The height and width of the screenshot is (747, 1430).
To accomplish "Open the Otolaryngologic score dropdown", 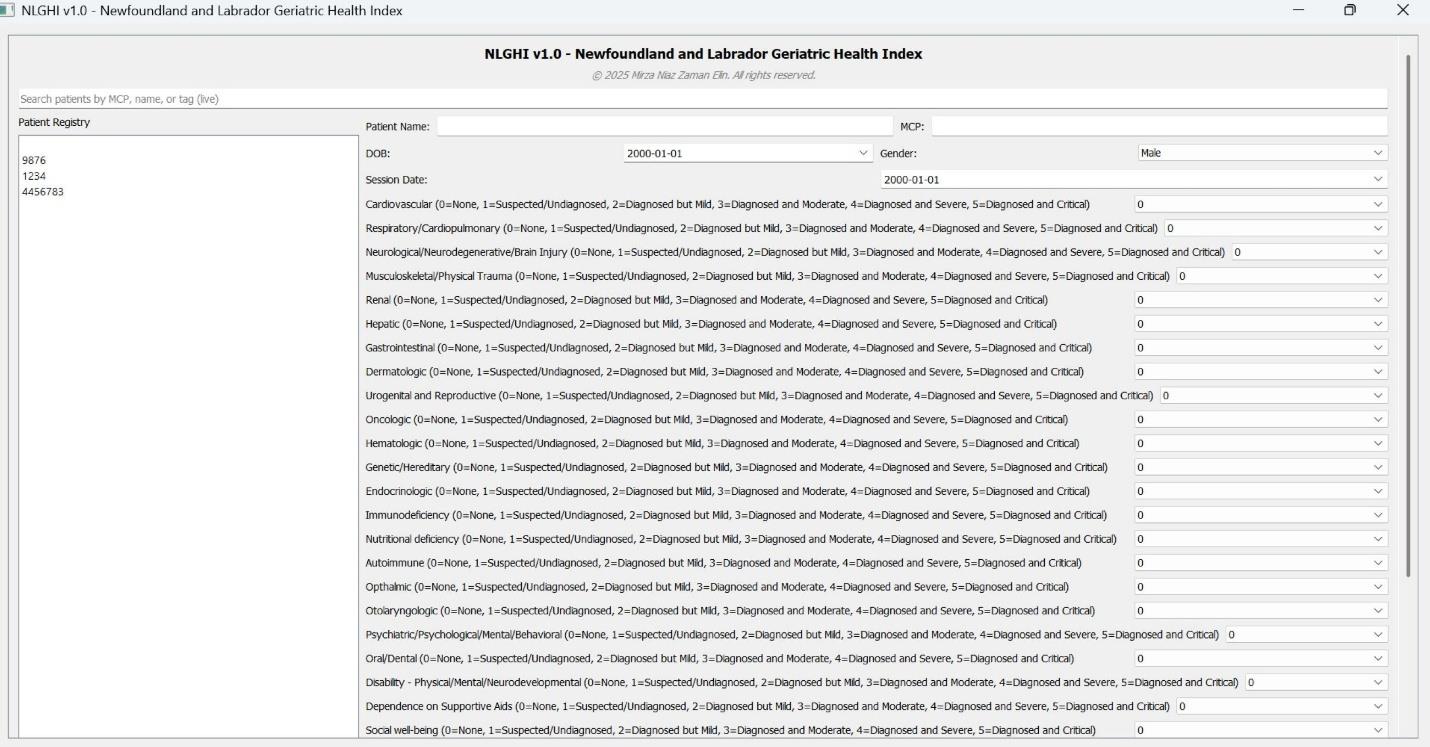I will click(1261, 611).
